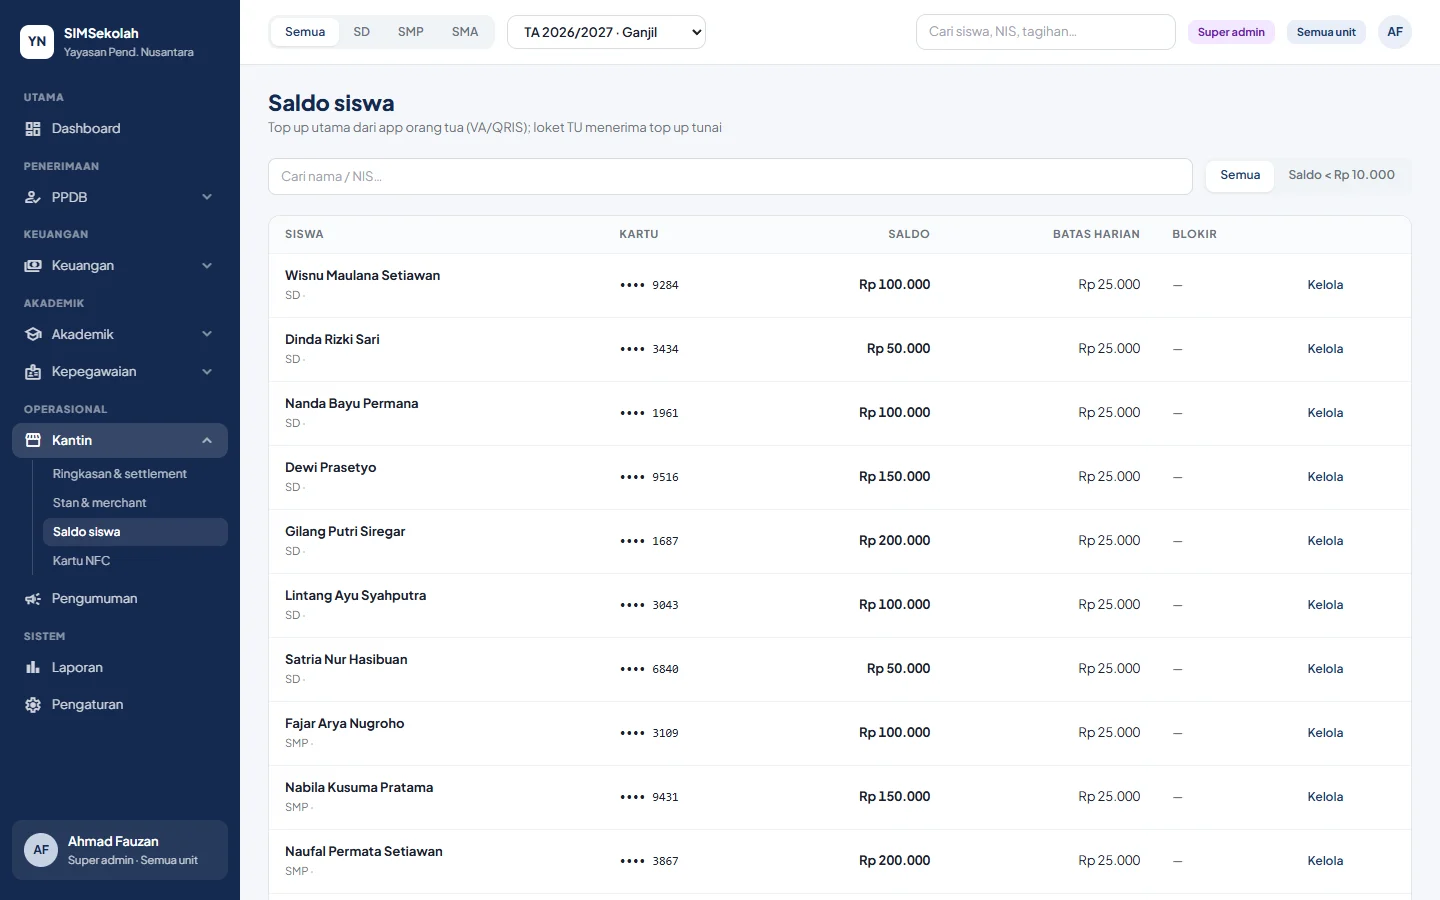The image size is (1440, 900).
Task: Expand the PPDB menu chevron
Action: coord(207,198)
